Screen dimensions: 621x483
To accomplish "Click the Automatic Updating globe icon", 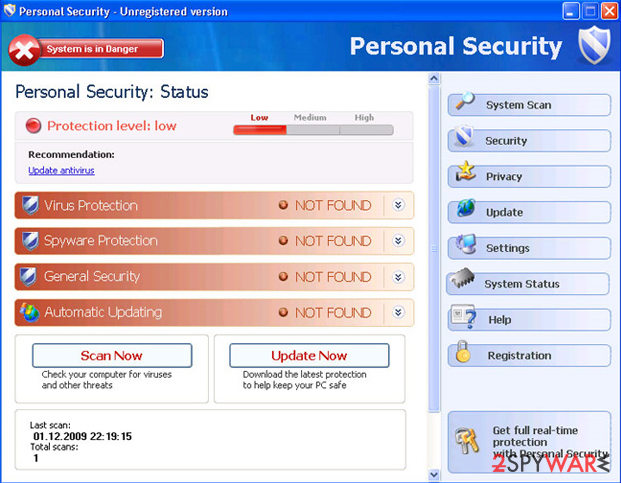I will pyautogui.click(x=30, y=312).
